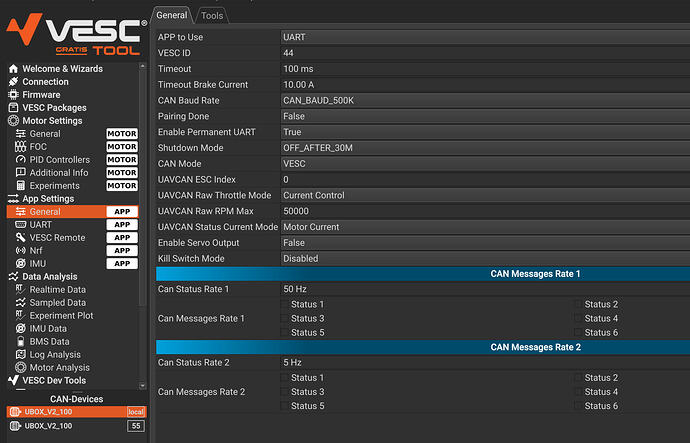
Task: Open UAVCAN Raw Throttle Mode dropdown
Action: [x=485, y=195]
